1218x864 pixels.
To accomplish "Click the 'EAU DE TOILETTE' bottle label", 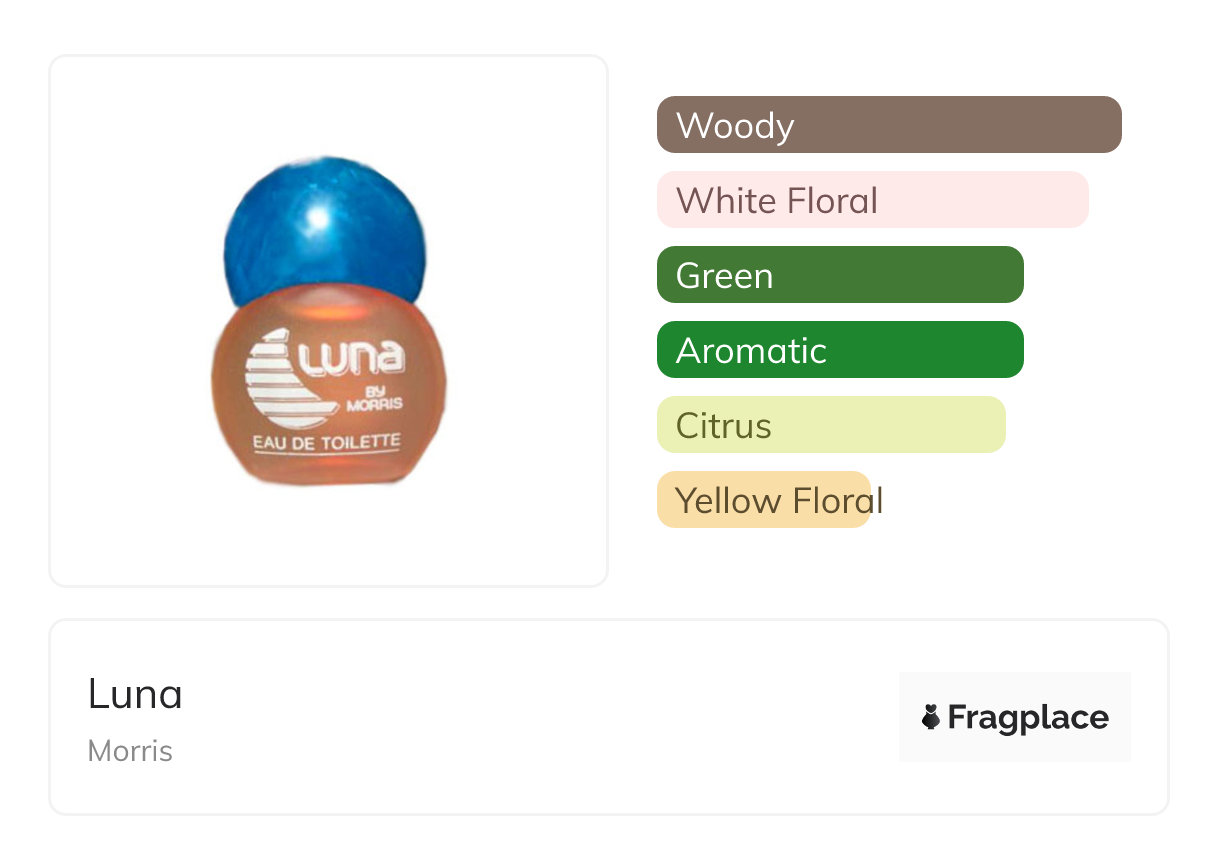I will (327, 441).
